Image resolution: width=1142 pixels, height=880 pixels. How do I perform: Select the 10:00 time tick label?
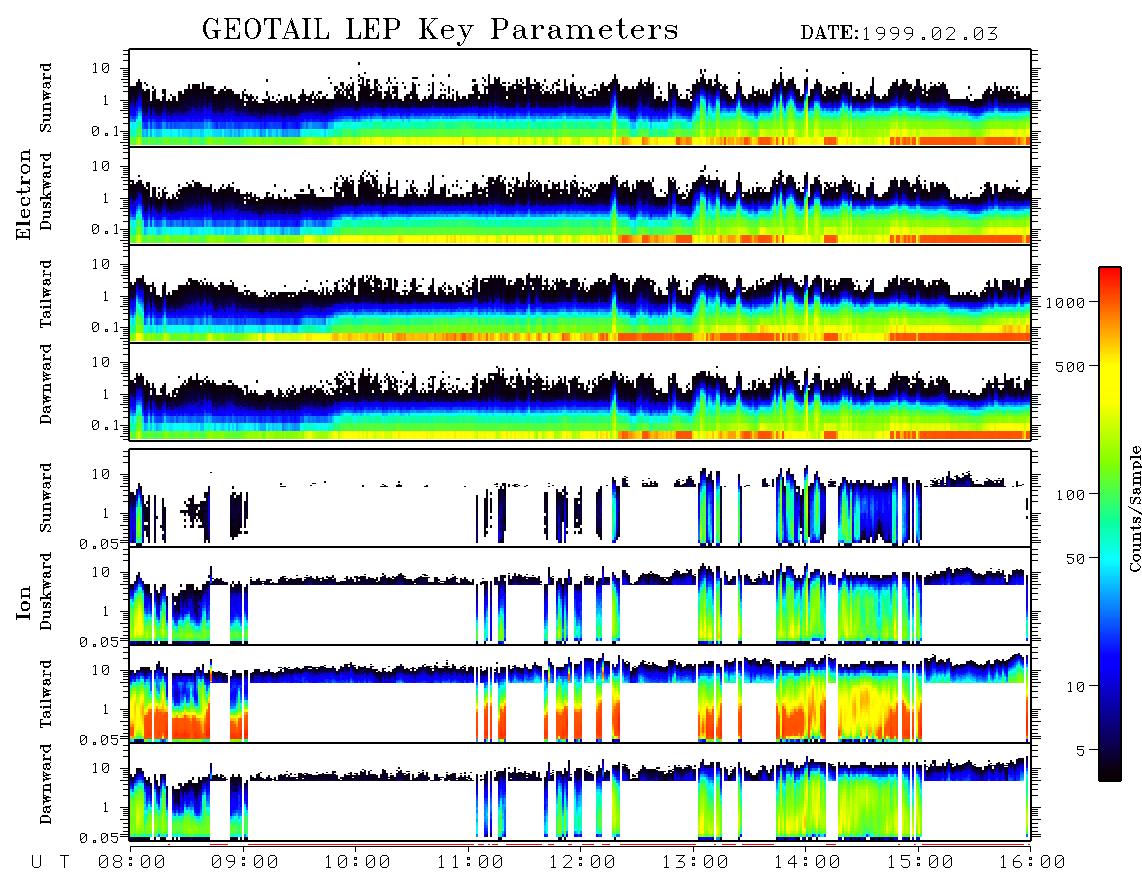tap(357, 862)
